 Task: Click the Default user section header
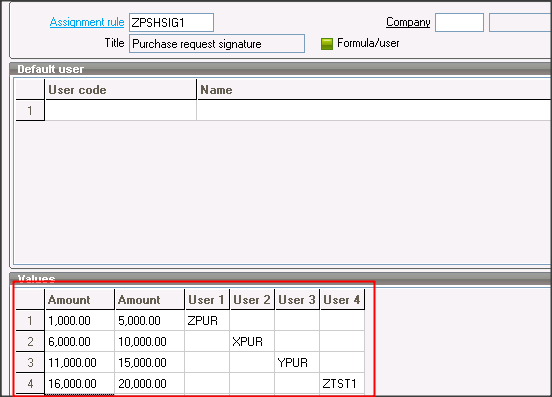(281, 69)
